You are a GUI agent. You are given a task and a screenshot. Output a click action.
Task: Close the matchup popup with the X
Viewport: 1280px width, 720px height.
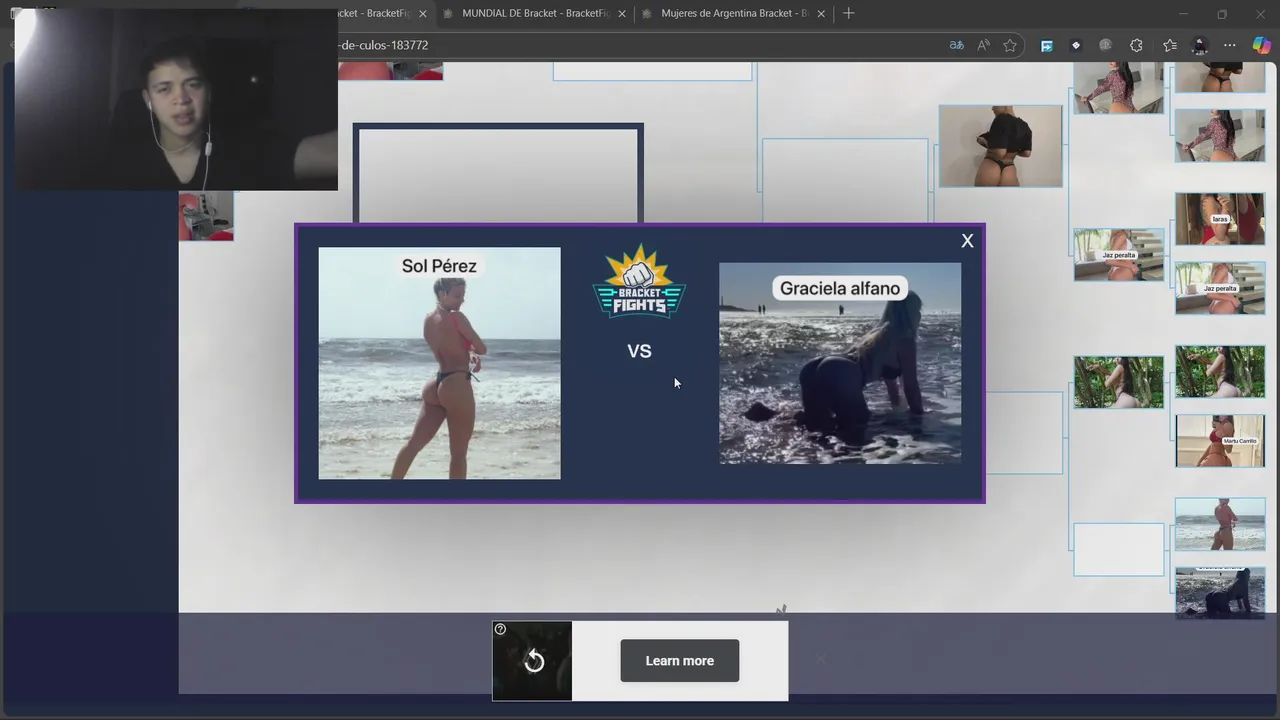point(967,241)
